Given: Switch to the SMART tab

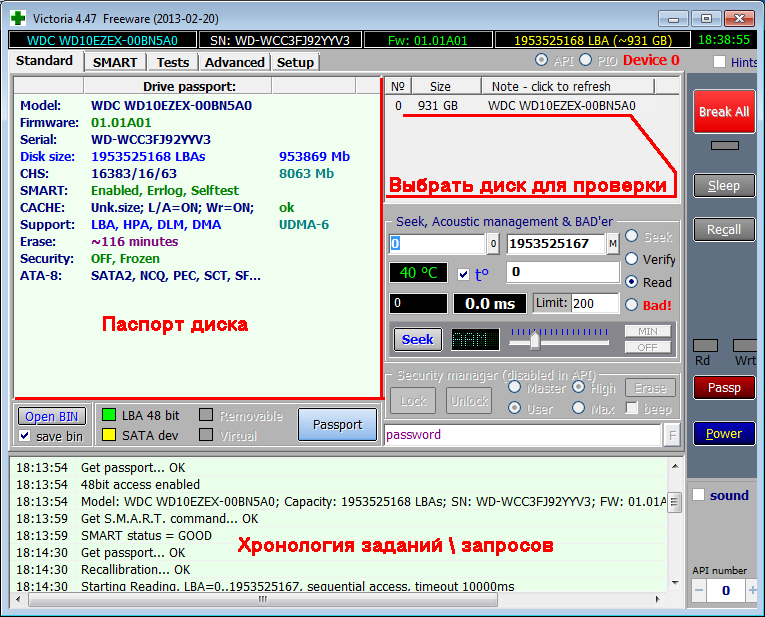Looking at the screenshot, I should pyautogui.click(x=115, y=62).
